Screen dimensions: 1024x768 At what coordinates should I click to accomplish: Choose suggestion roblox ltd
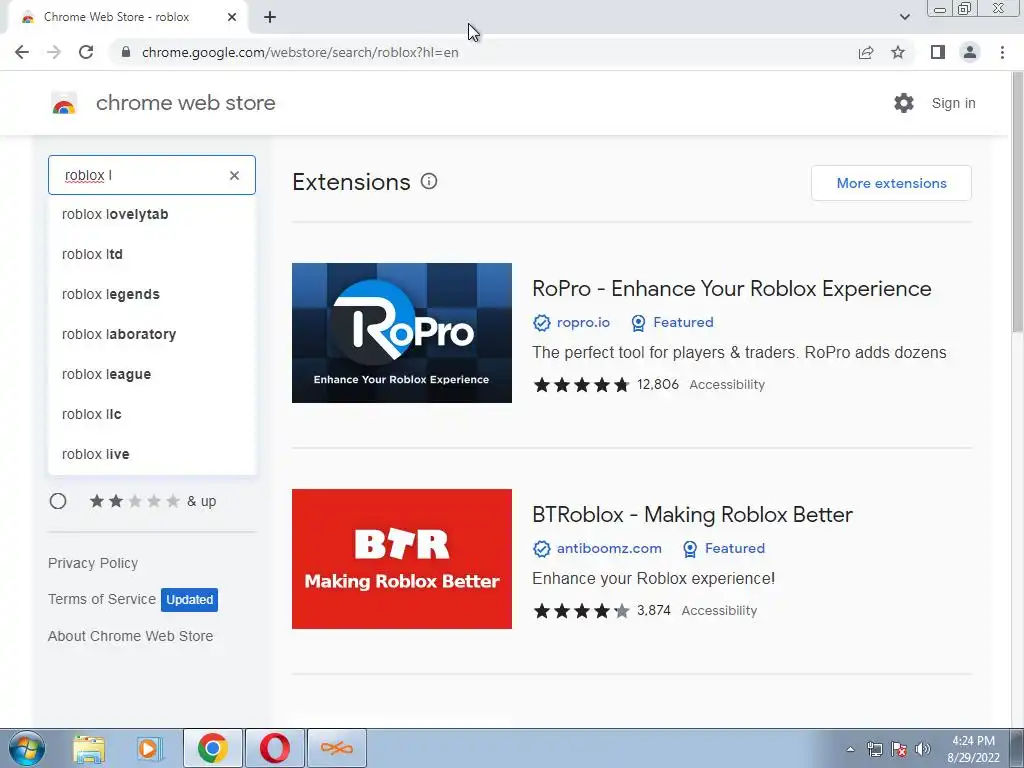[152, 254]
